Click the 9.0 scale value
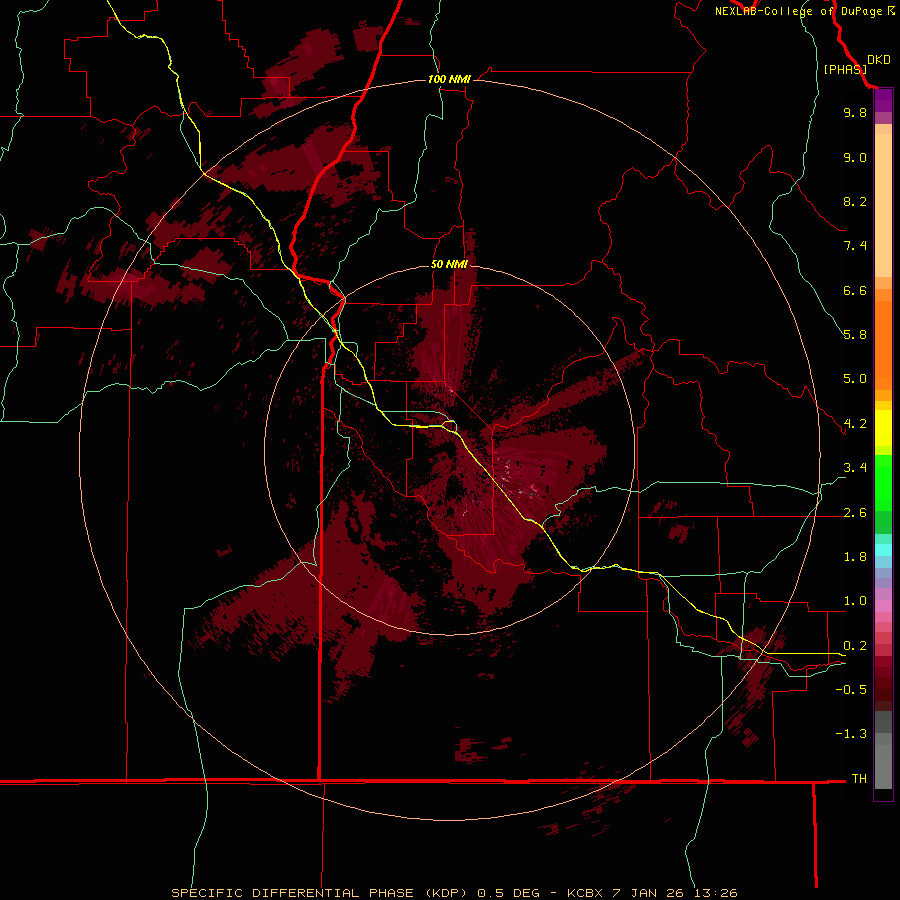Viewport: 900px width, 900px height. click(855, 157)
